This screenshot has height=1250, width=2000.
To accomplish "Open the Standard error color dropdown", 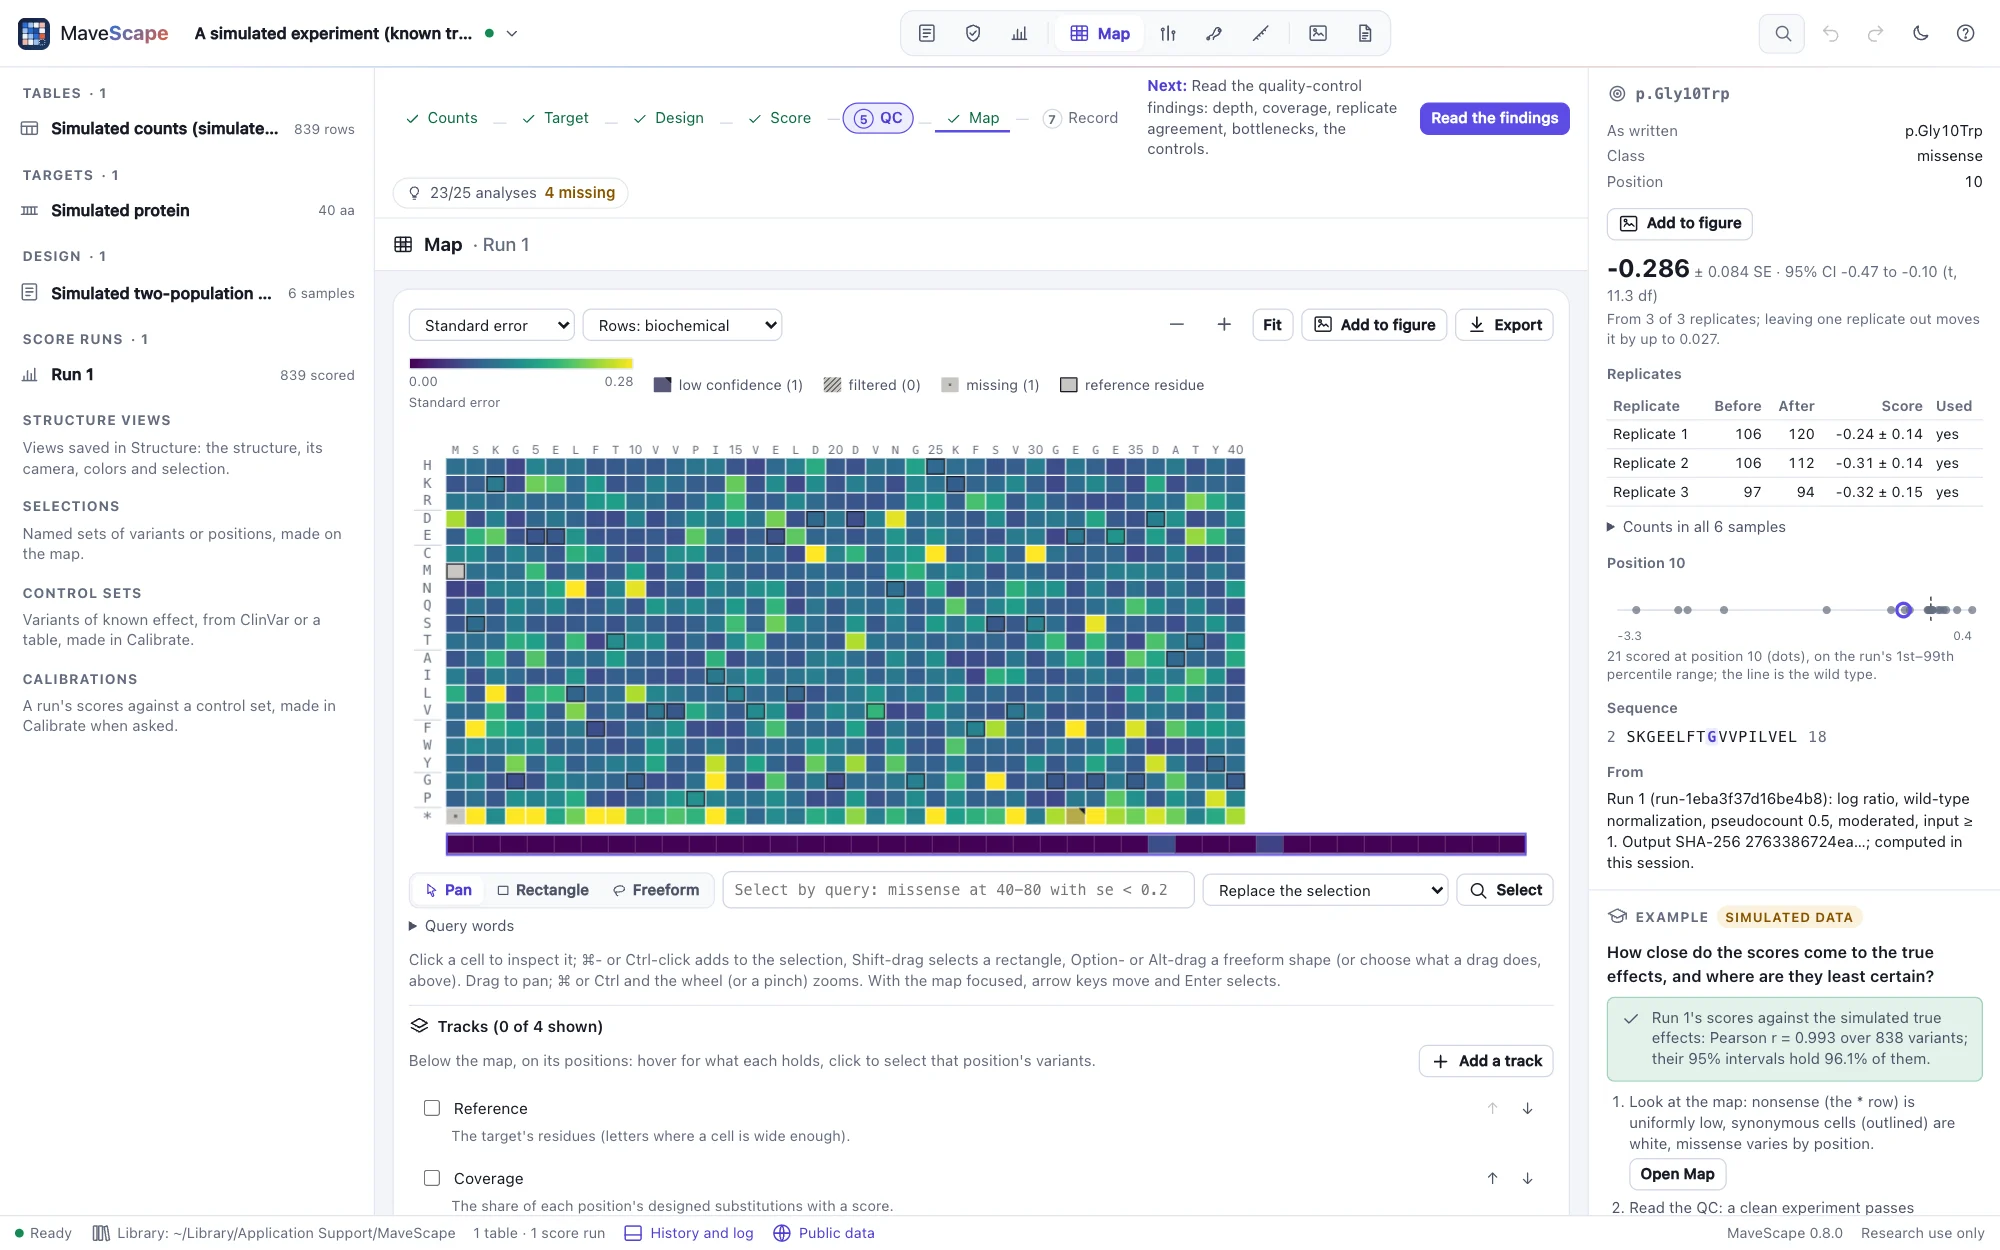I will click(x=492, y=325).
